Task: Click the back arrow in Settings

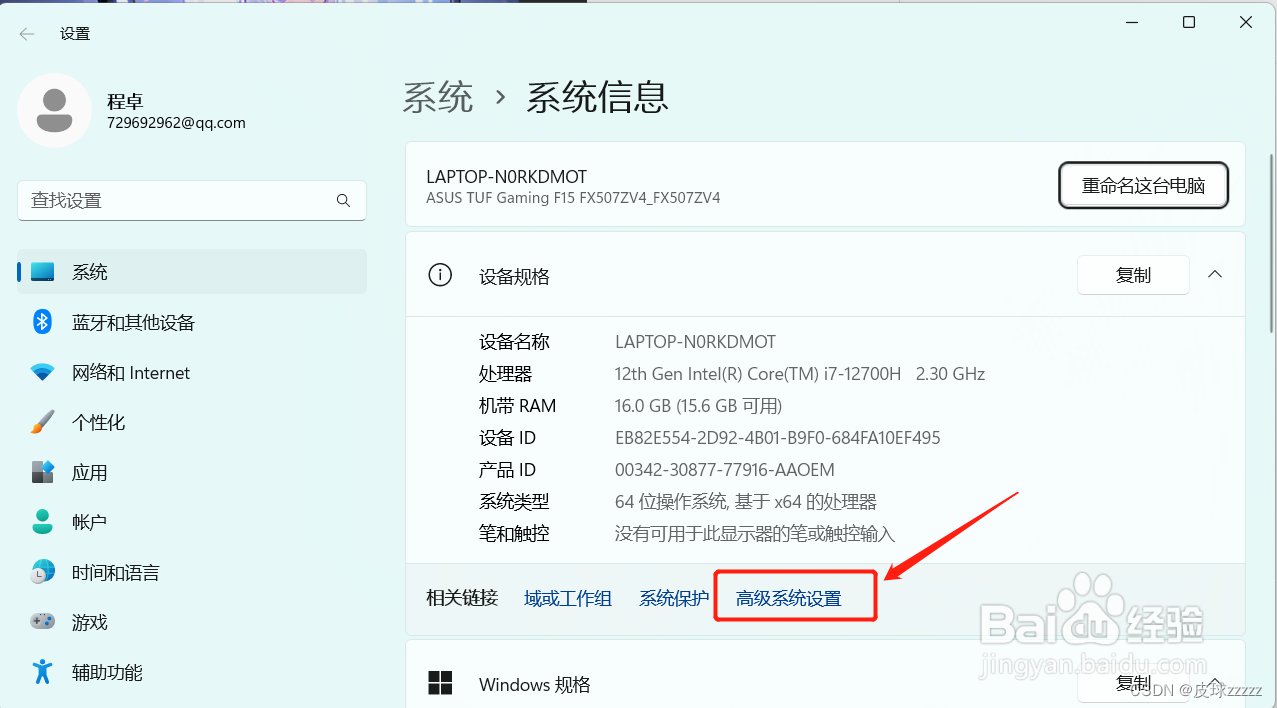Action: (27, 34)
